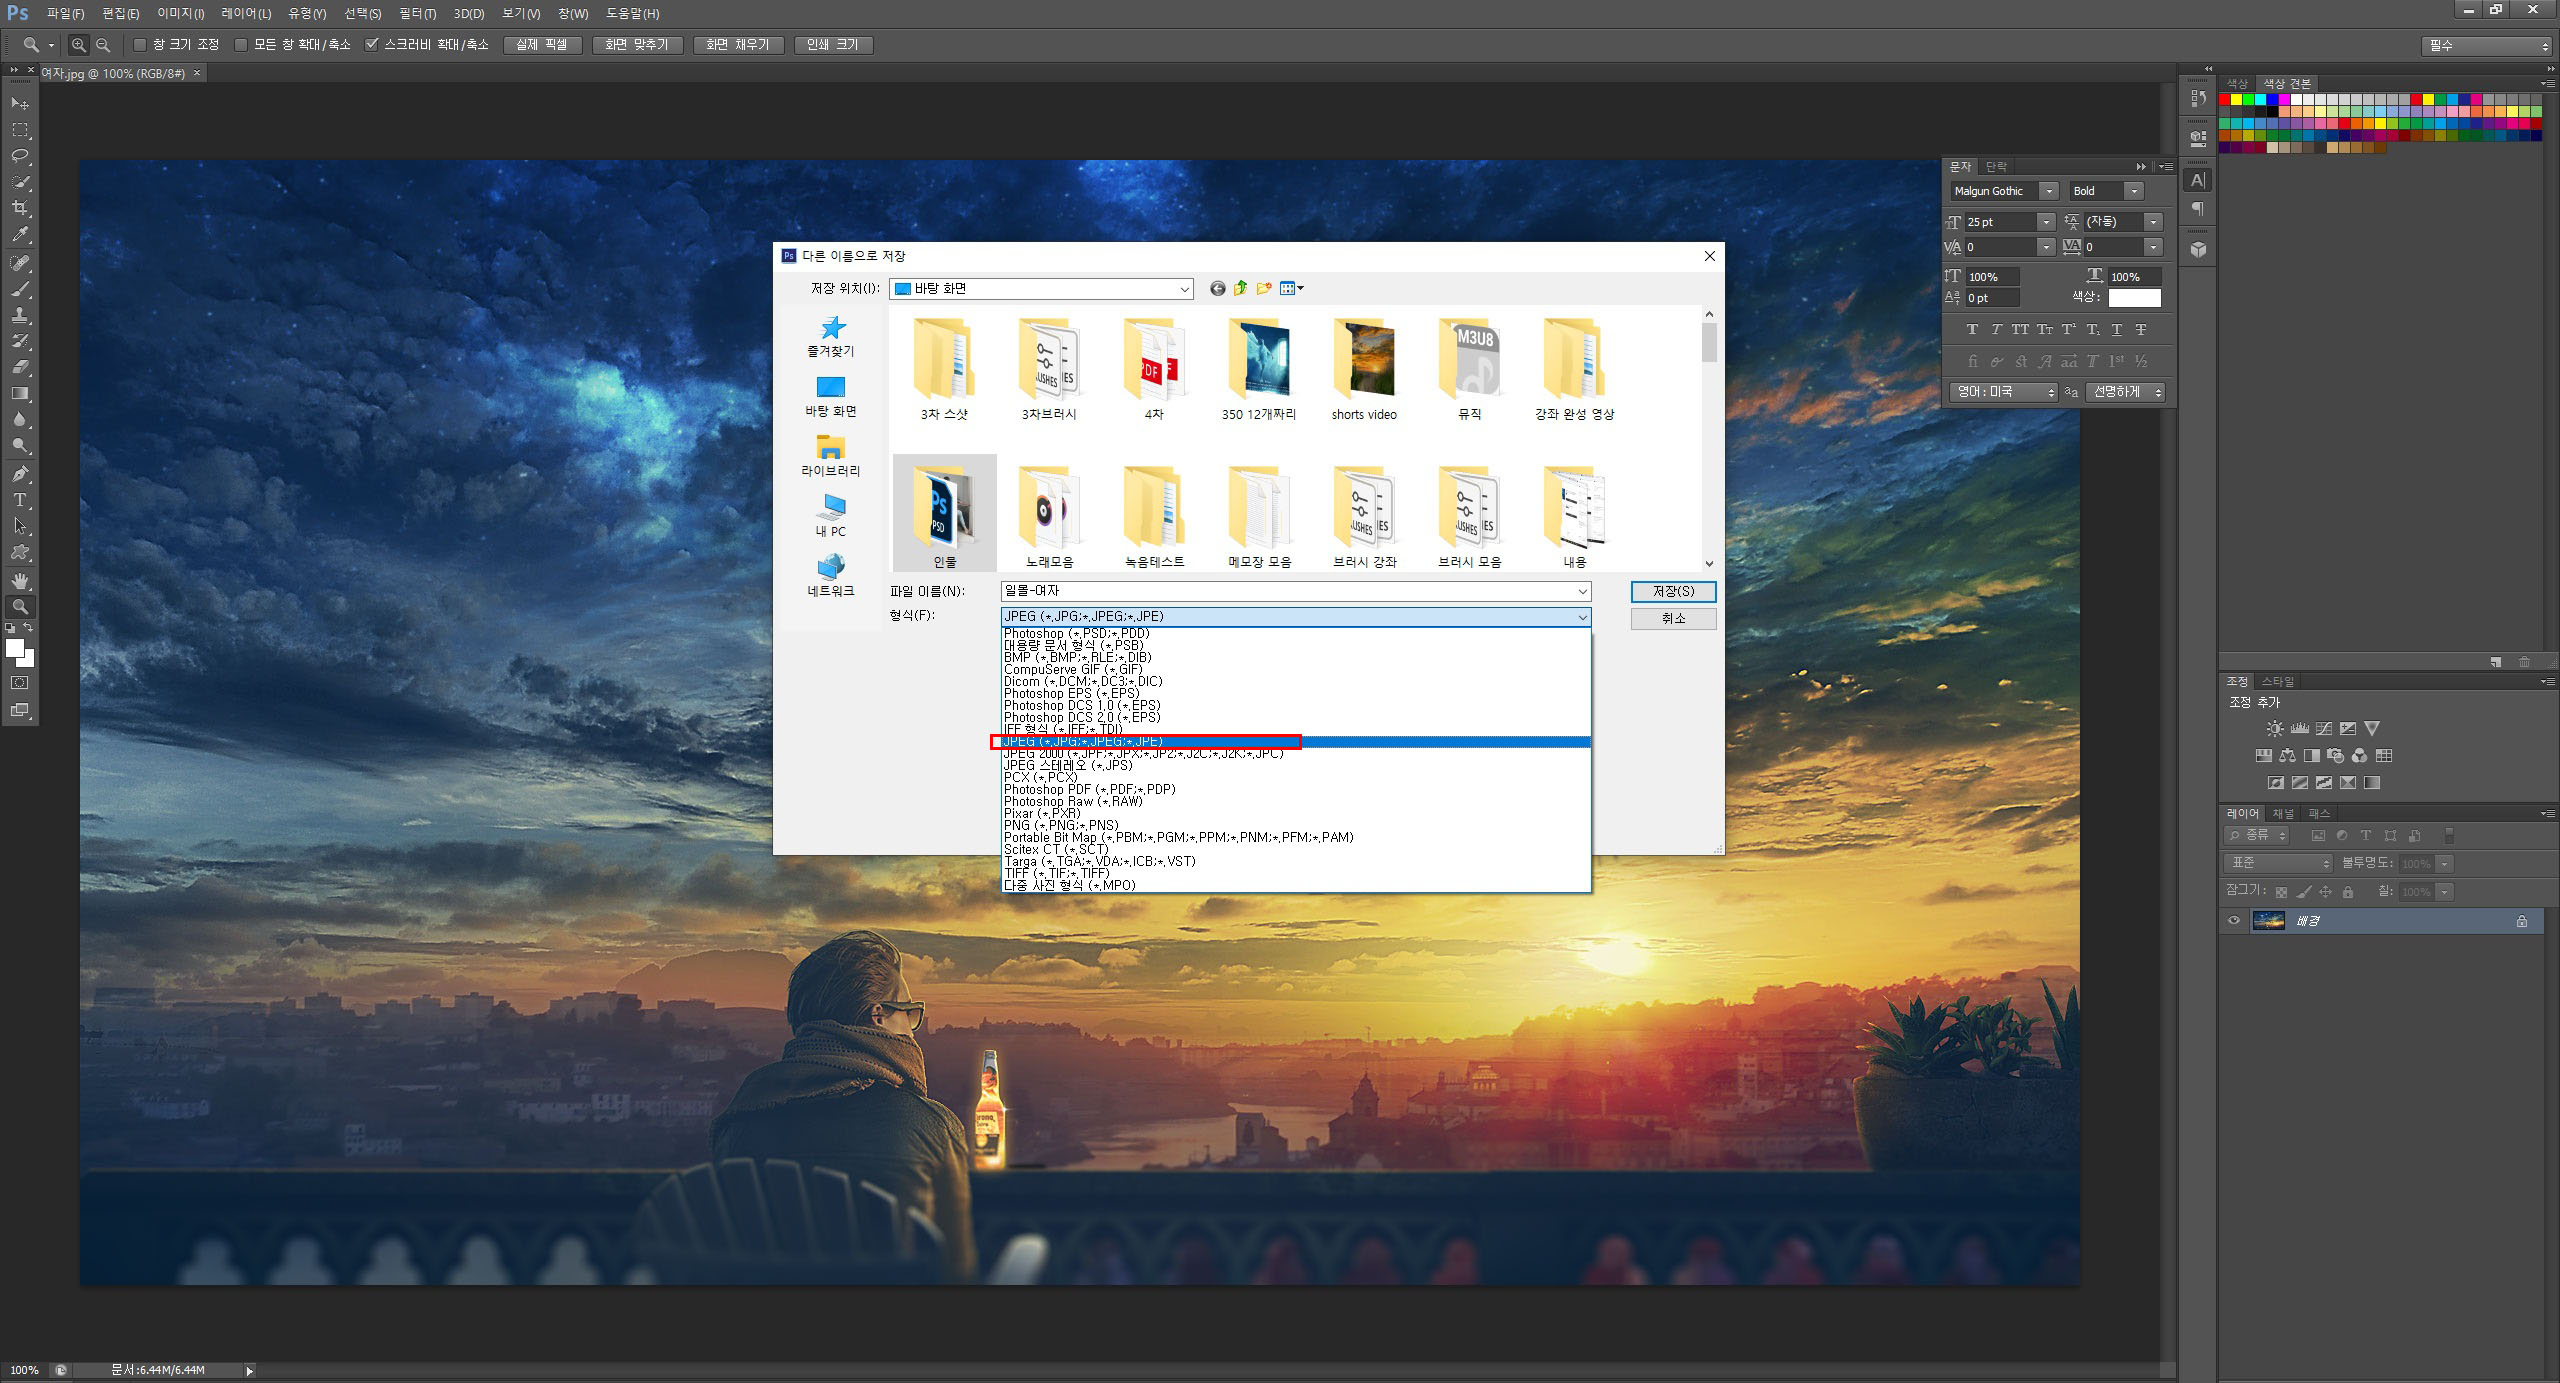
Task: Enable 창 크기 조정 checkbox
Action: coord(141,45)
